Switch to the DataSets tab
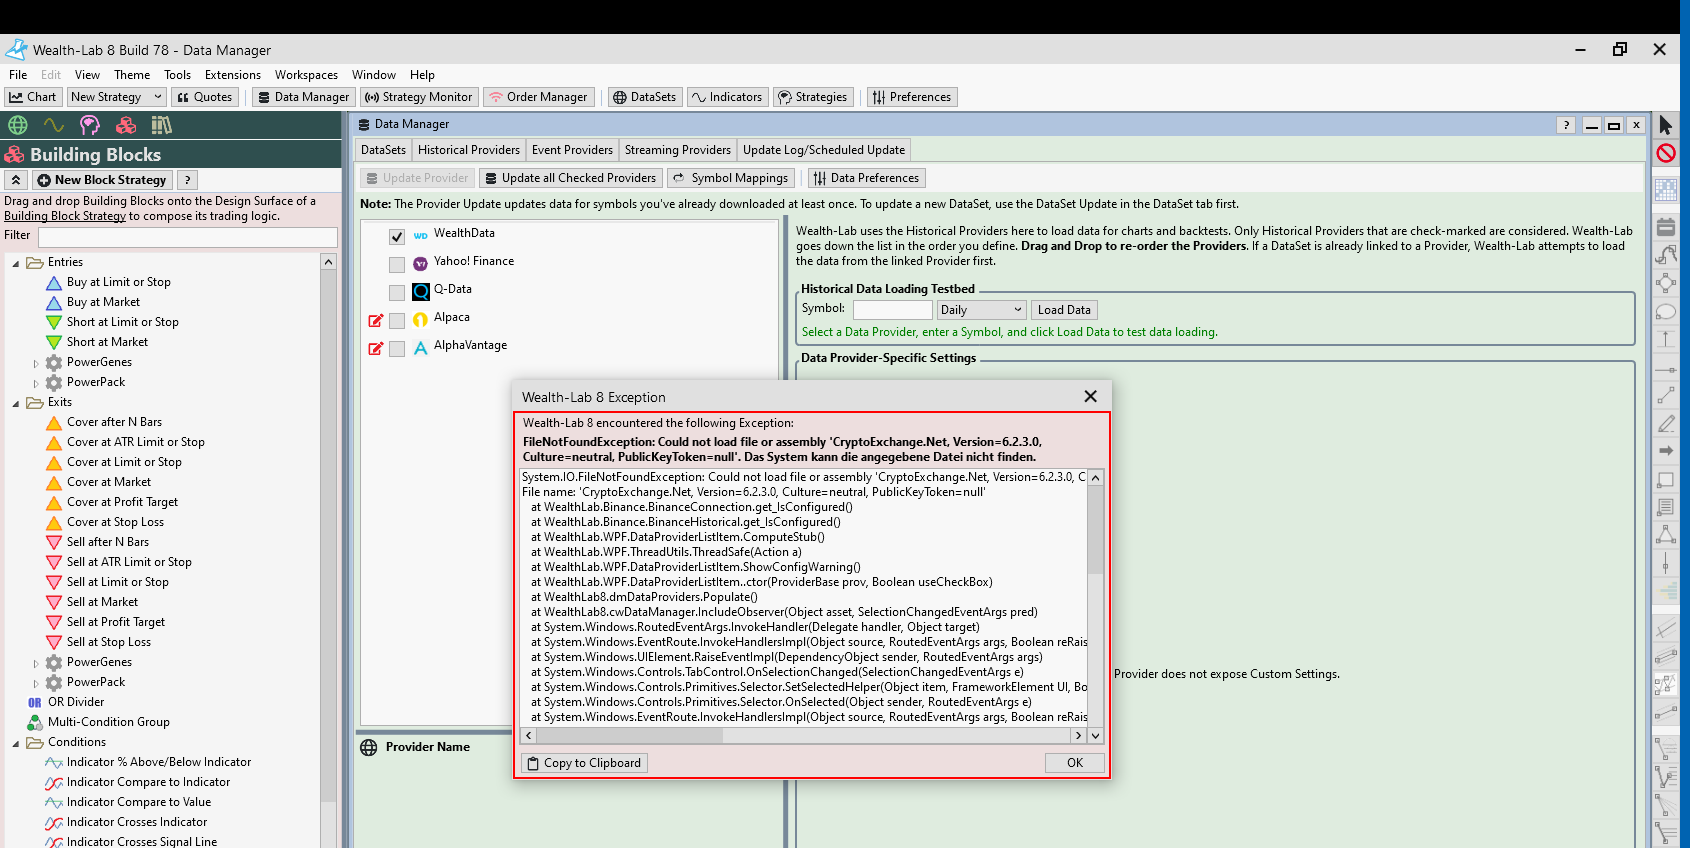1690x848 pixels. click(383, 150)
